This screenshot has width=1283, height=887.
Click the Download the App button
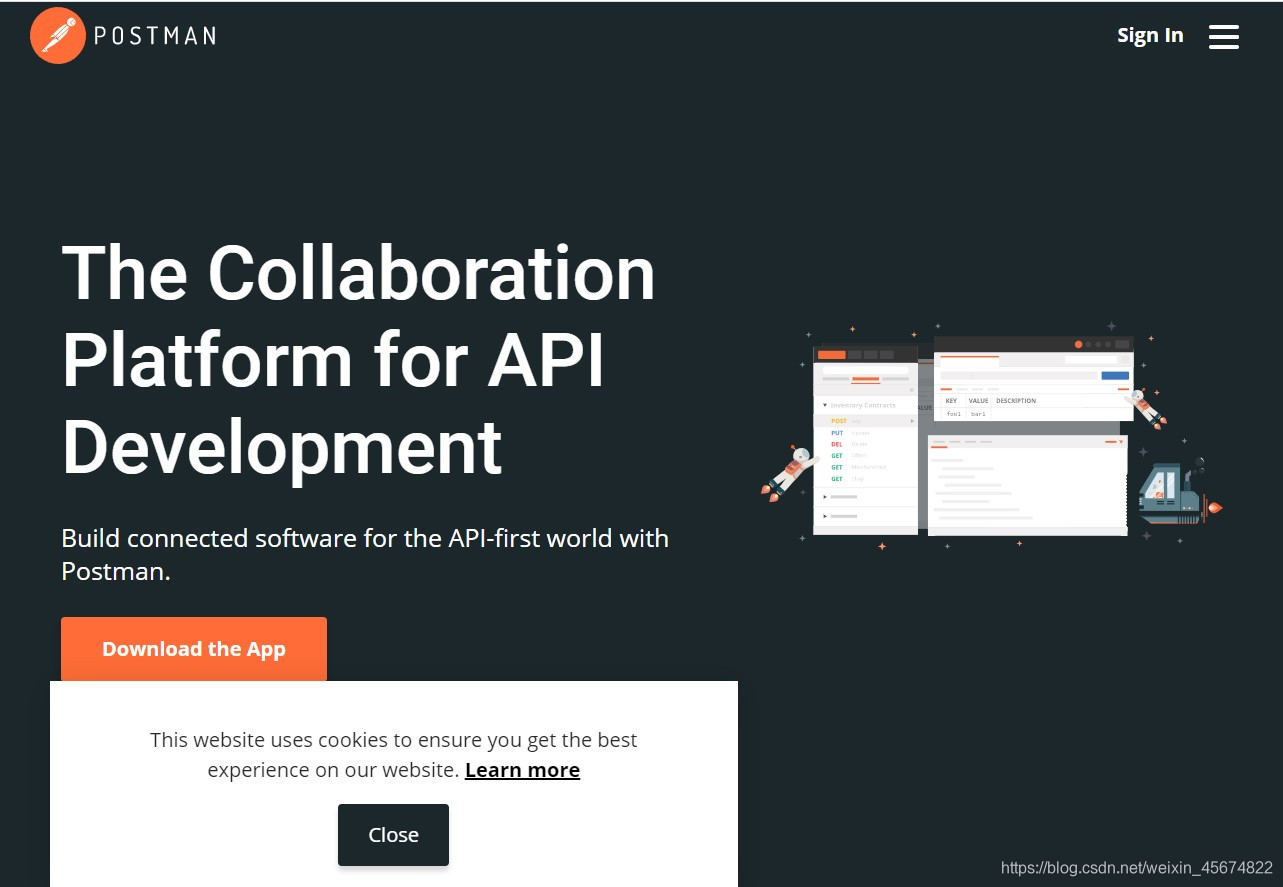tap(194, 649)
